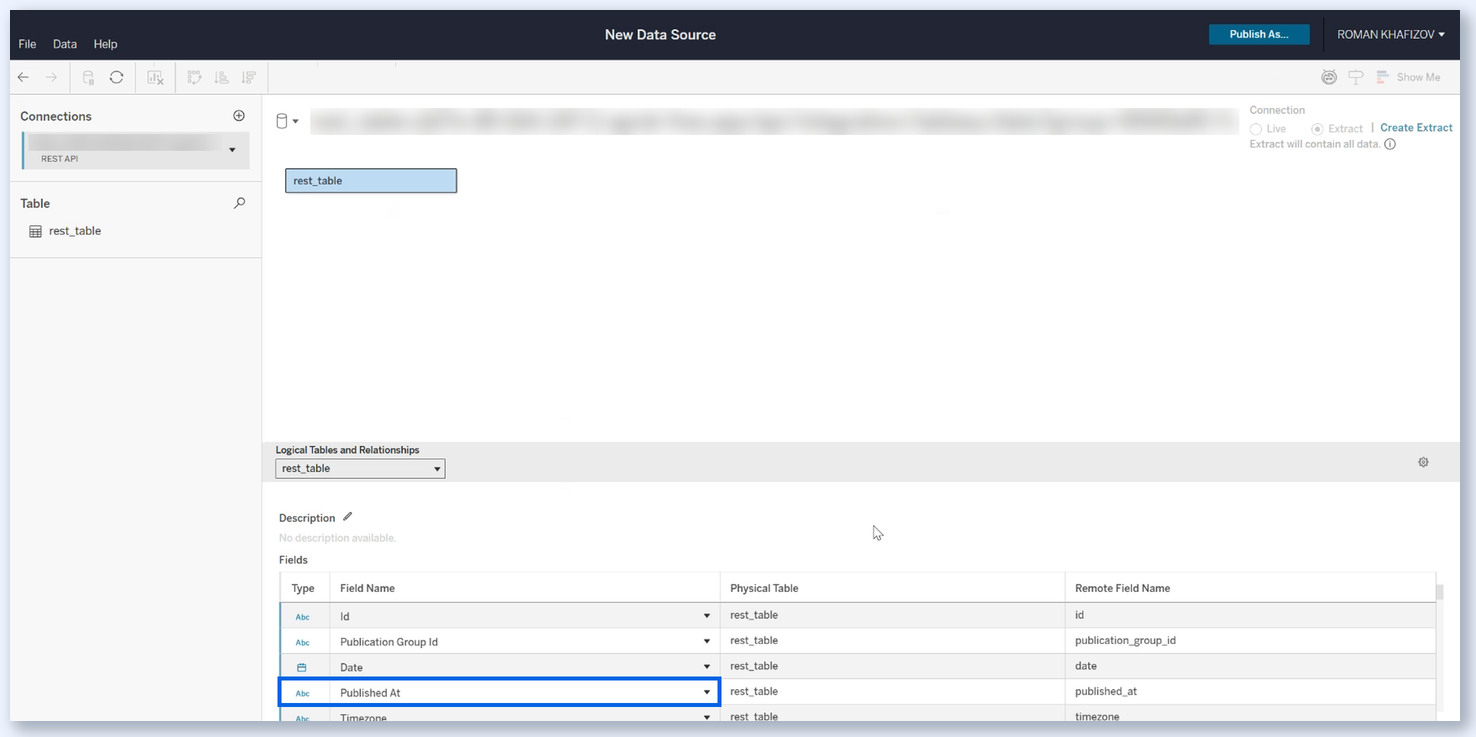
Task: Click the Show Me button
Action: click(x=1409, y=77)
